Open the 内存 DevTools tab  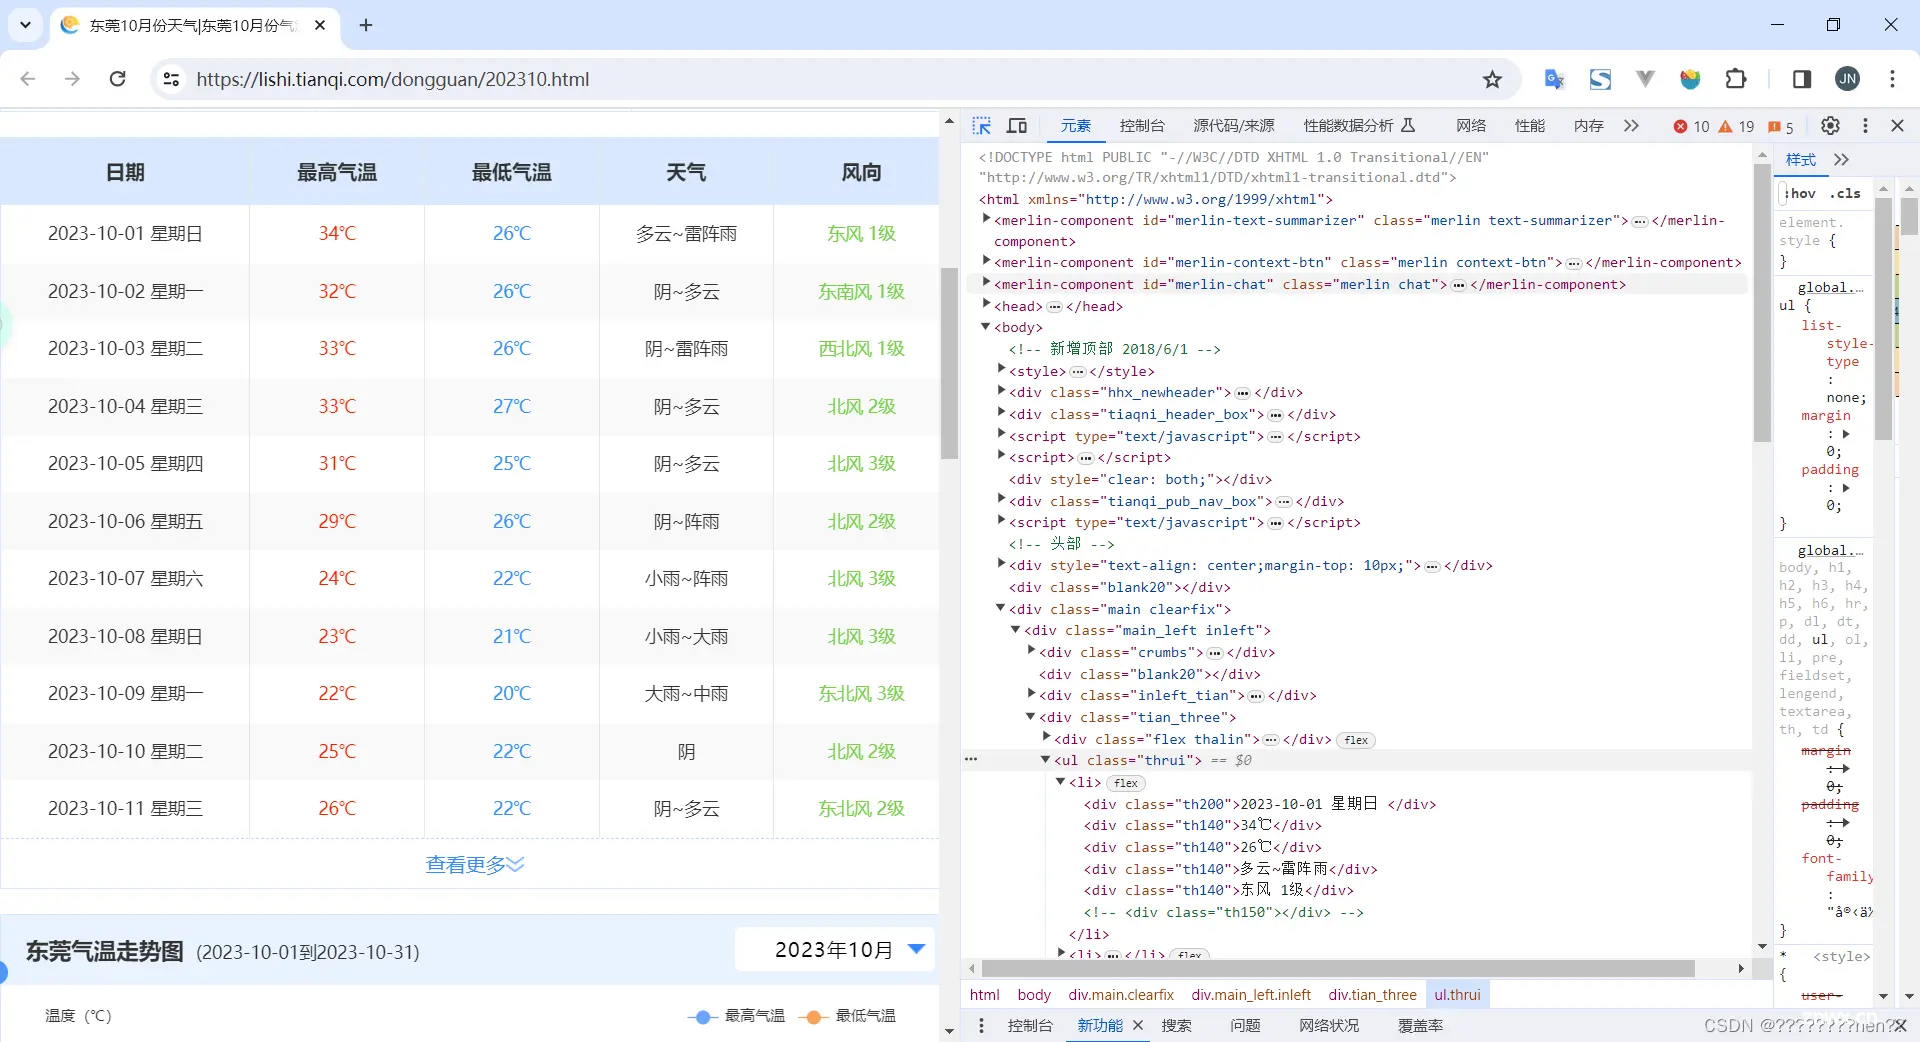pyautogui.click(x=1588, y=126)
